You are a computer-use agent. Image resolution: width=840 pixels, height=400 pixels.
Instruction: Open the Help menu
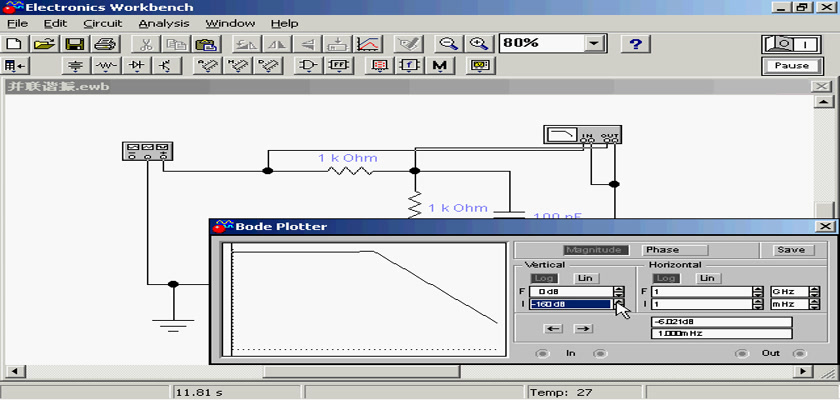[x=284, y=24]
